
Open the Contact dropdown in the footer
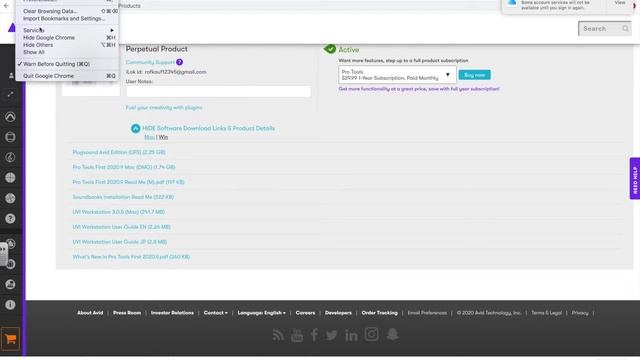pyautogui.click(x=216, y=313)
